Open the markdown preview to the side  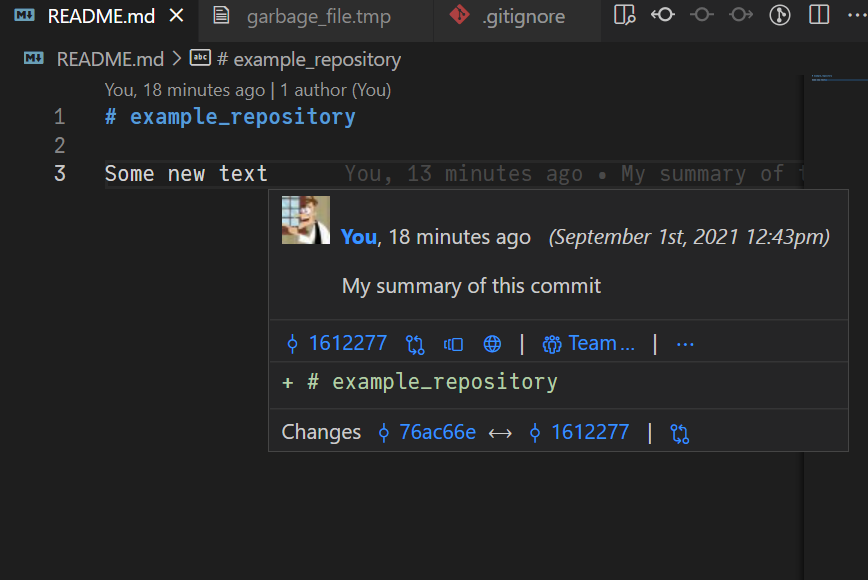pyautogui.click(x=625, y=15)
